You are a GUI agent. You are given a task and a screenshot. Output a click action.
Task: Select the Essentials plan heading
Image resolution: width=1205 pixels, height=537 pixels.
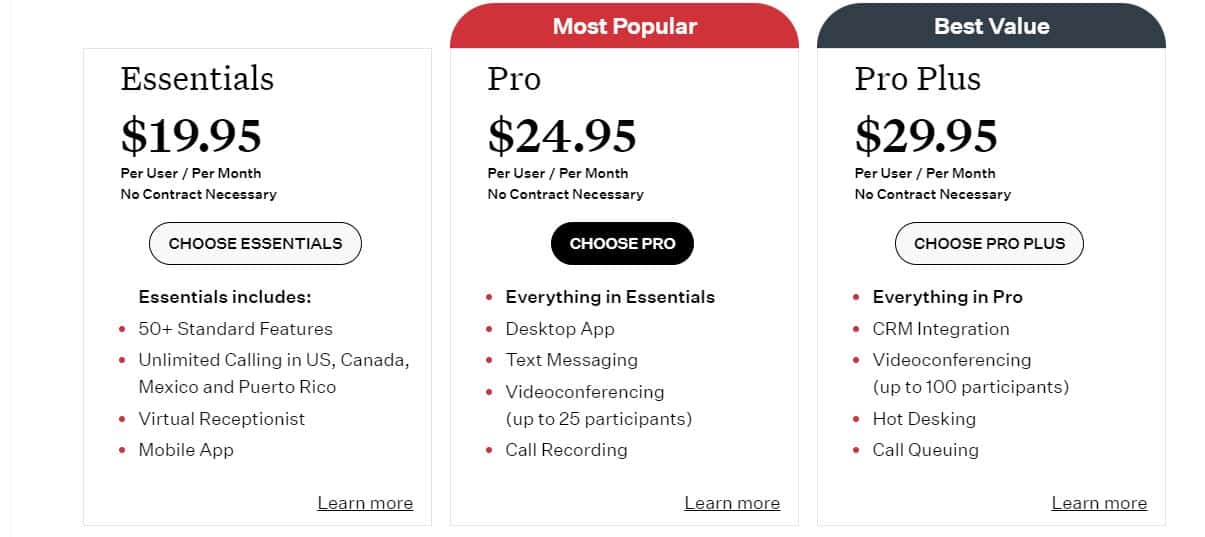click(x=197, y=79)
